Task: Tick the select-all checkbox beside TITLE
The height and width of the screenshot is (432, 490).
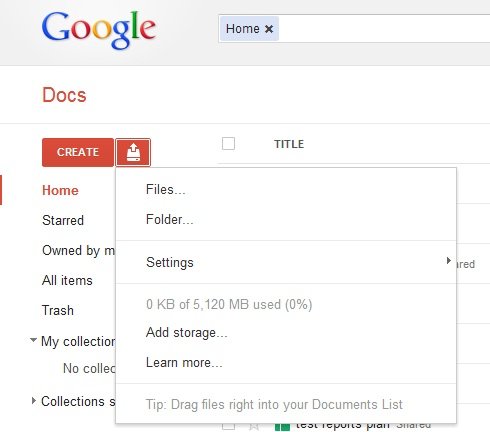Action: [x=228, y=144]
